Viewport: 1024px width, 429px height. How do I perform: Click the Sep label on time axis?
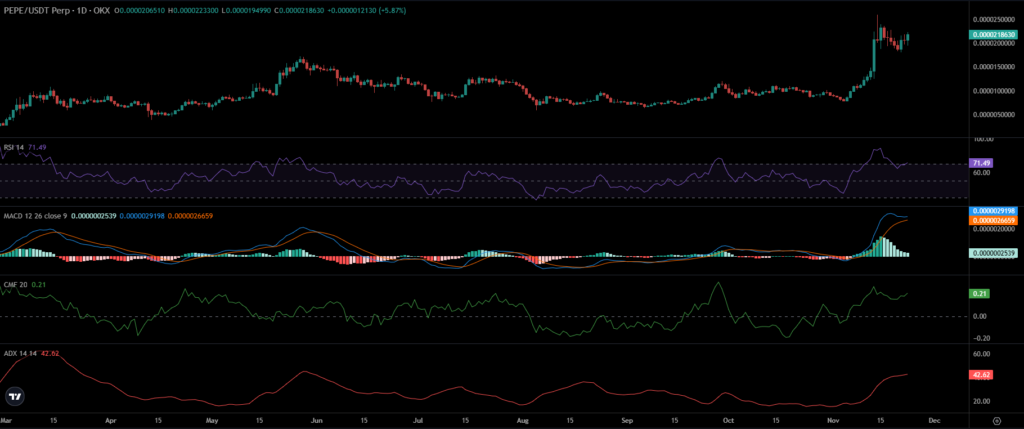[x=627, y=421]
